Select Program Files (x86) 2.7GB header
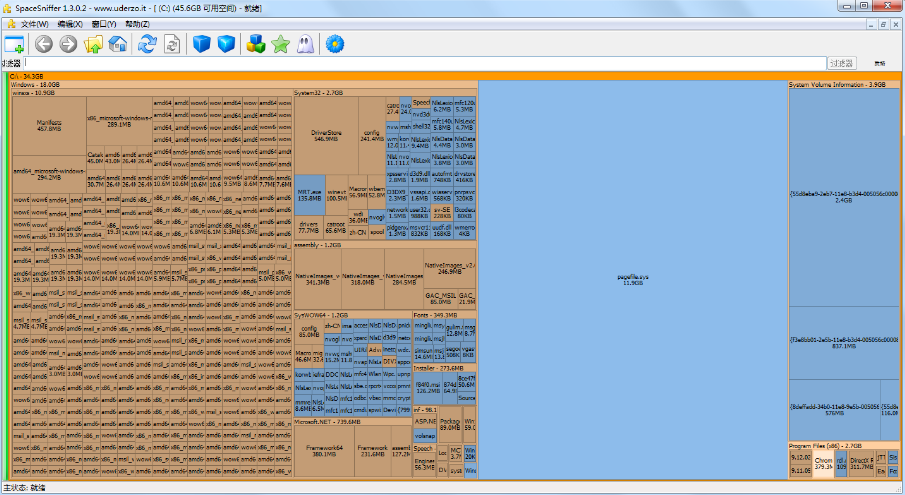The height and width of the screenshot is (495, 905). (844, 445)
